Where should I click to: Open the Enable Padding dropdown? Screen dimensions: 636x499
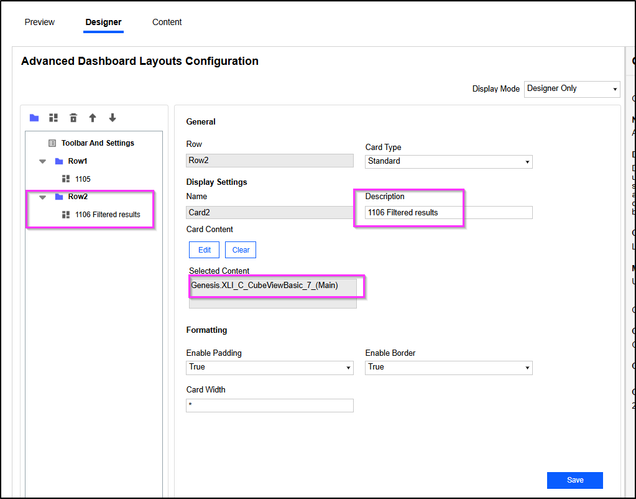pos(269,368)
